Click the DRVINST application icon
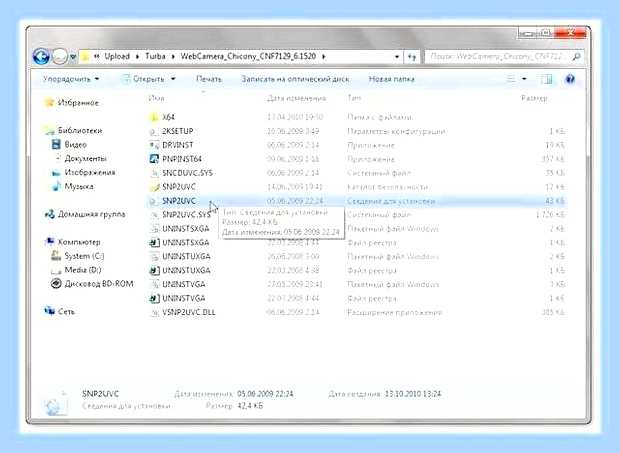The height and width of the screenshot is (453, 620). click(x=154, y=145)
